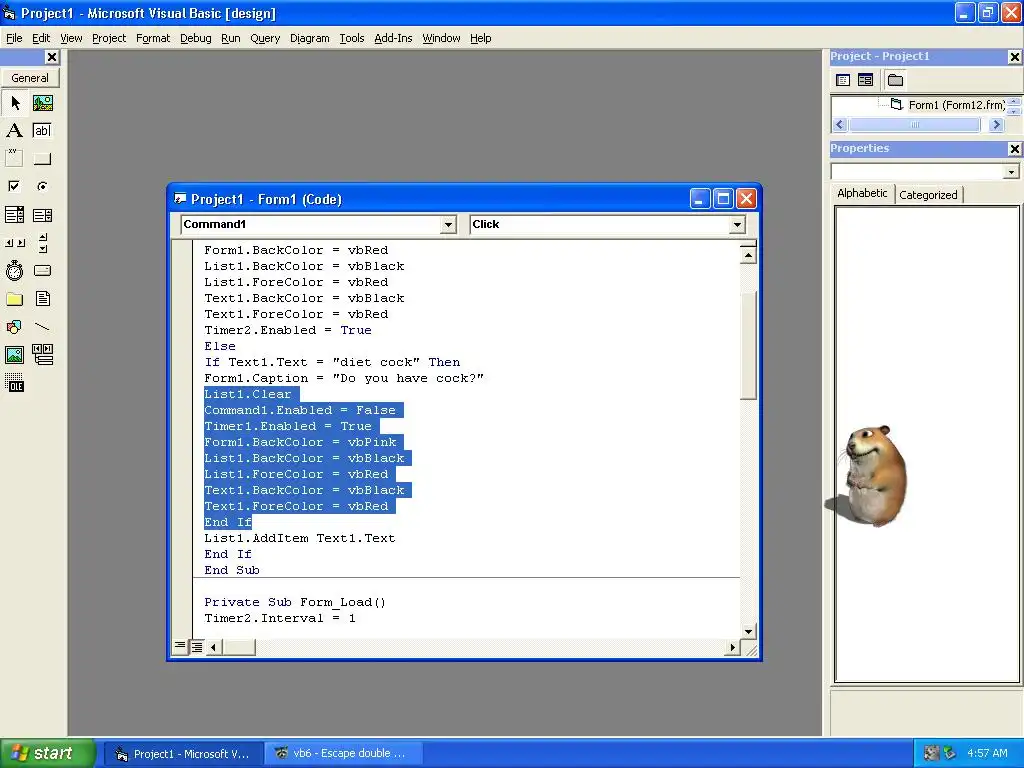Open the Query menu
The height and width of the screenshot is (768, 1024).
point(265,38)
